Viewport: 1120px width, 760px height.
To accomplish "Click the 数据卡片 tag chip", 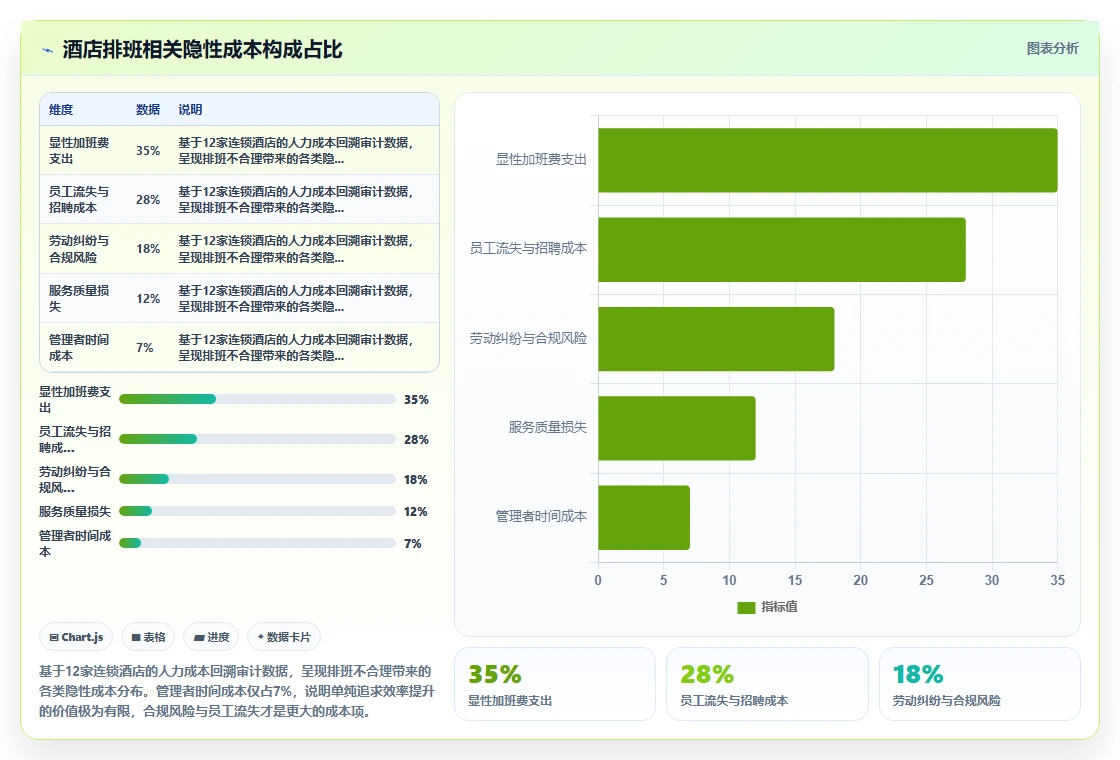I will (x=284, y=637).
